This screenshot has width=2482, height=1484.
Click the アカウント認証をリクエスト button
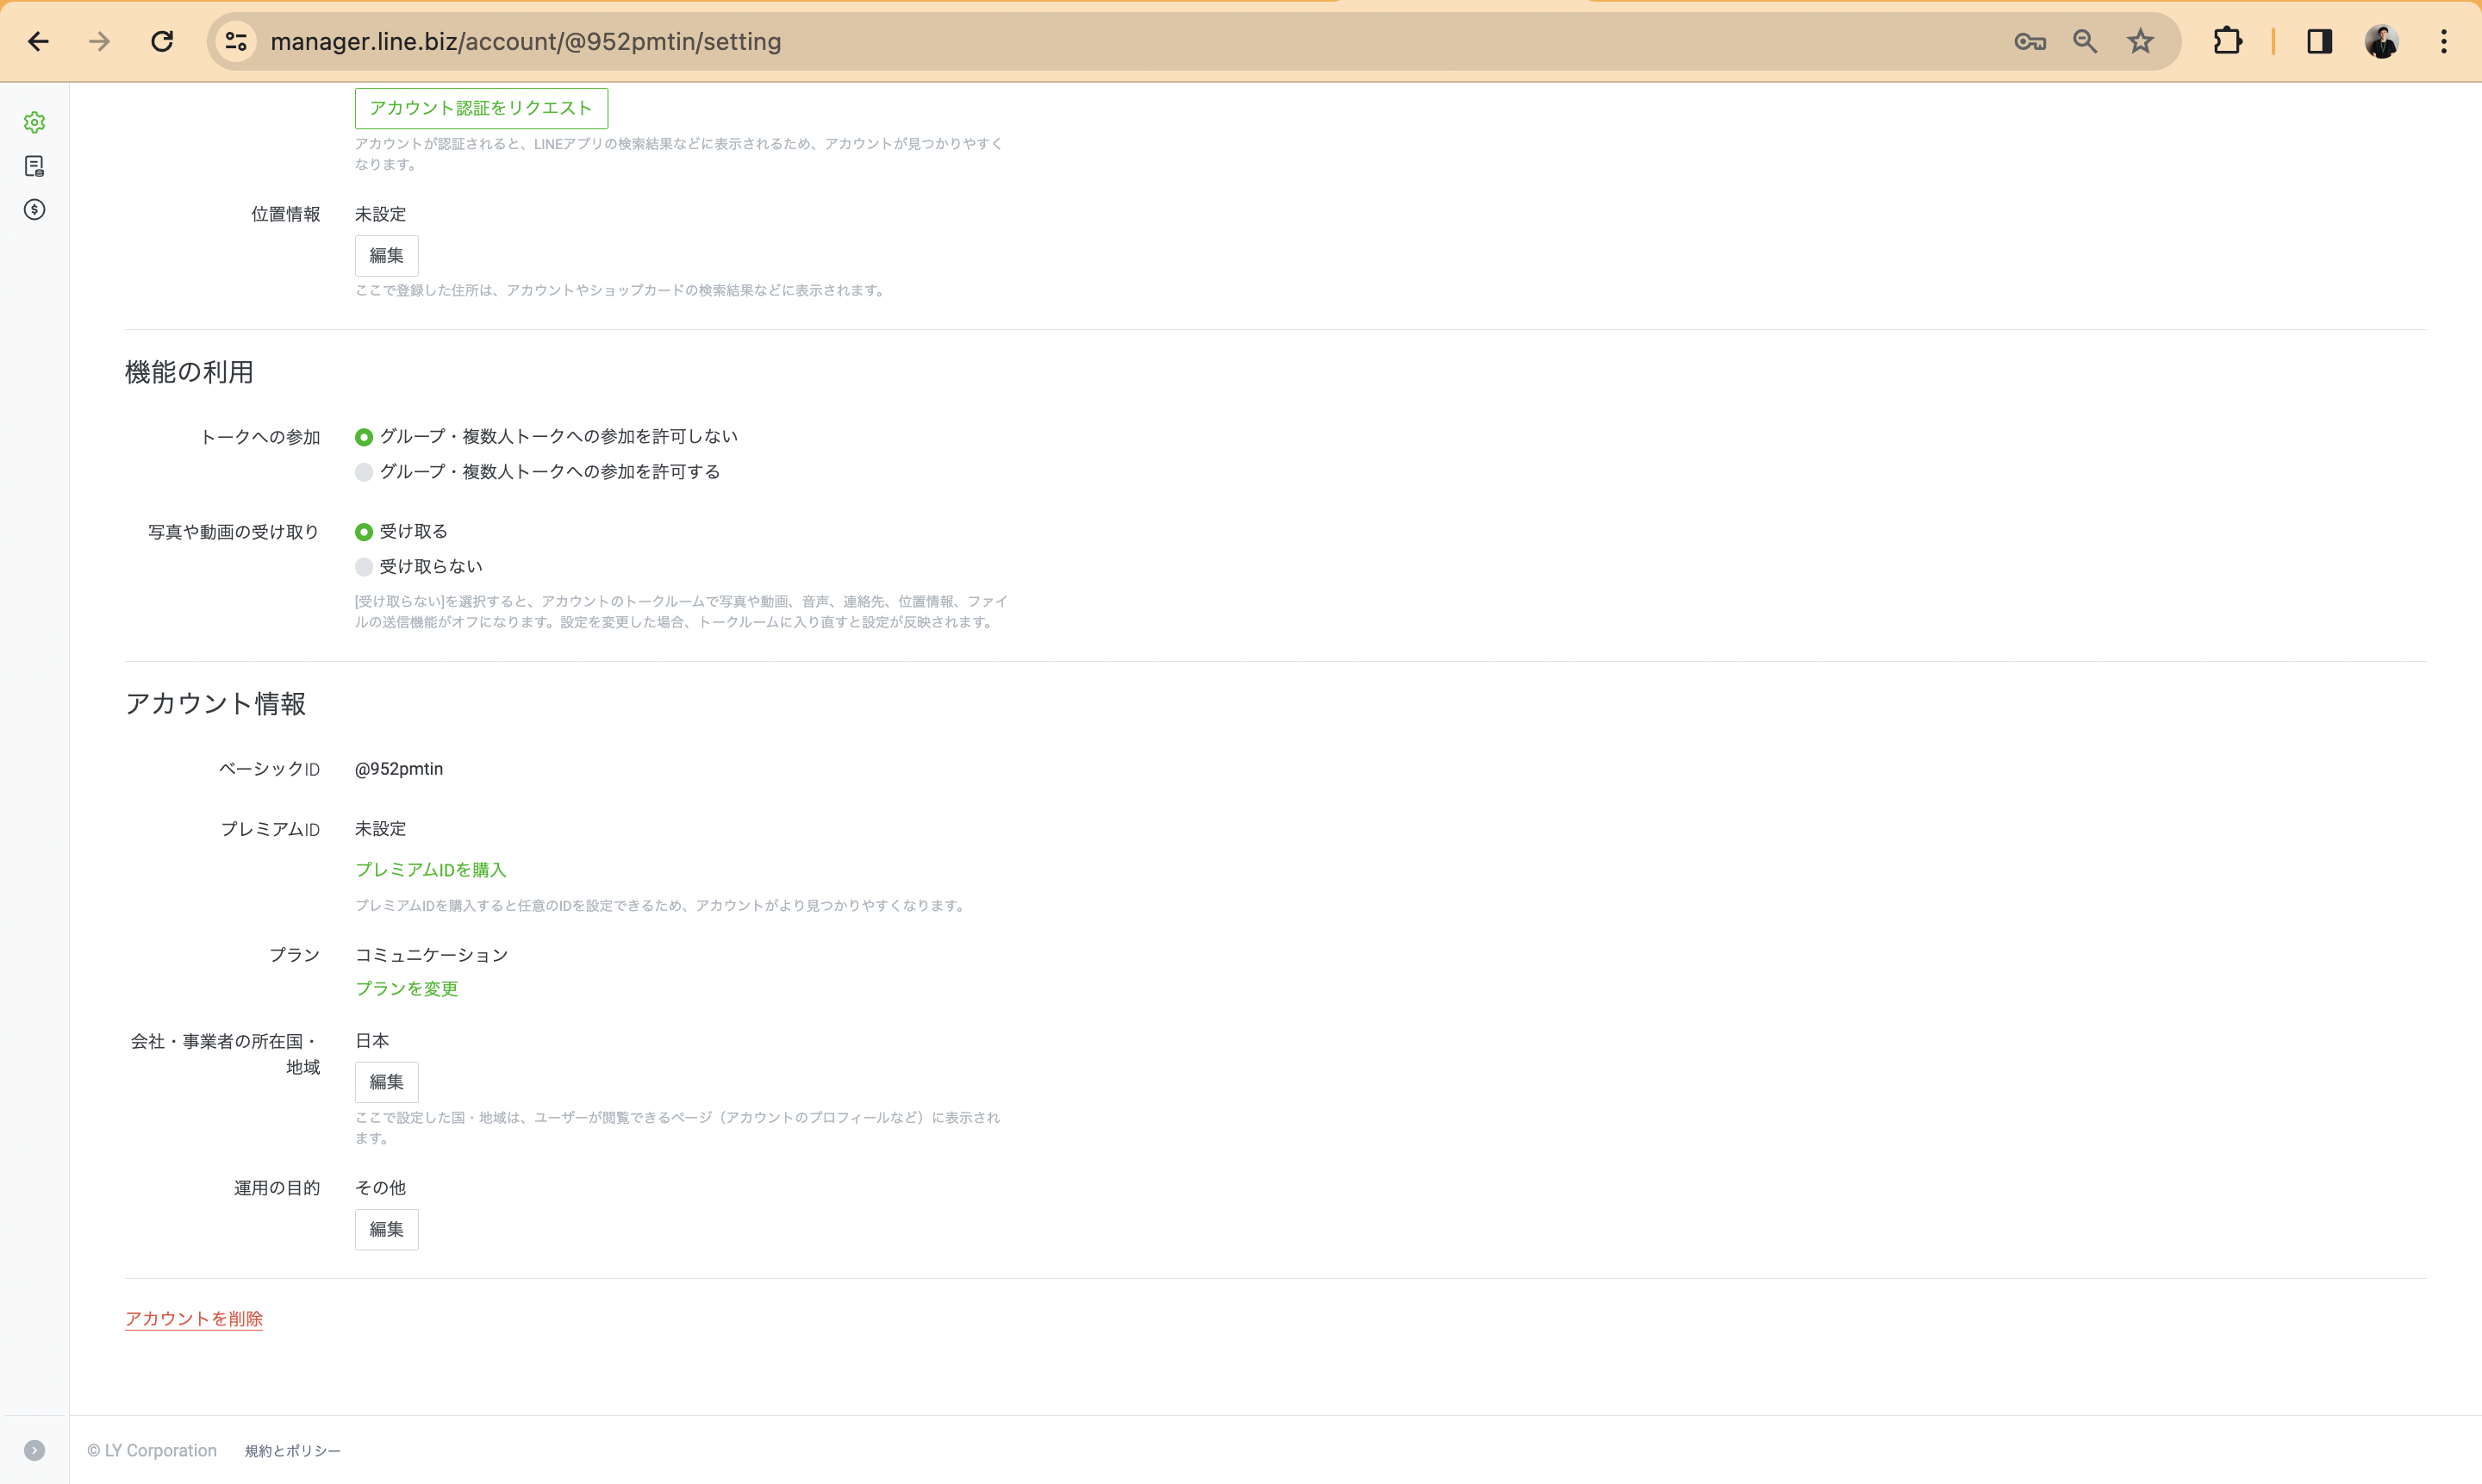coord(481,108)
